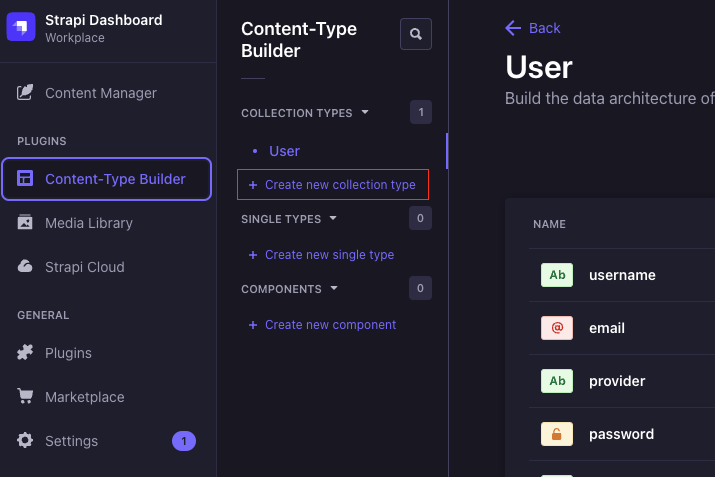Click the Settings notification badge
This screenshot has height=477, width=715.
pyautogui.click(x=184, y=441)
